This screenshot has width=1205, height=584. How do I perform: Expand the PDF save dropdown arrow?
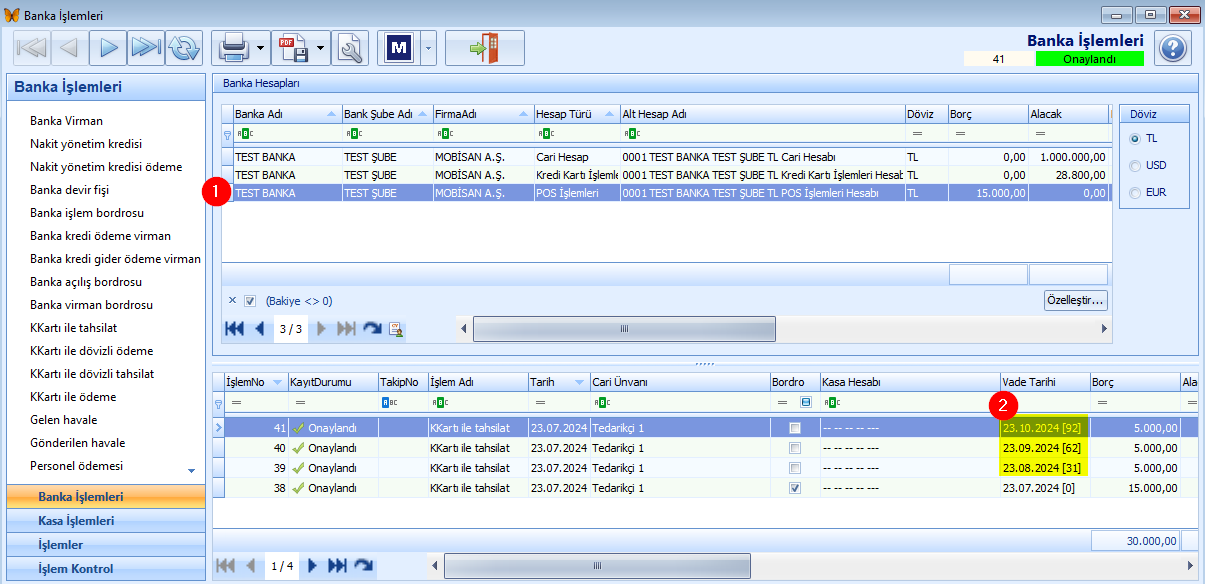point(321,47)
